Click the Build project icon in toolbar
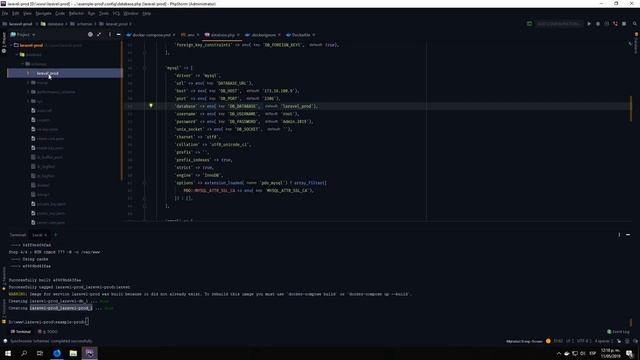 tap(529, 24)
